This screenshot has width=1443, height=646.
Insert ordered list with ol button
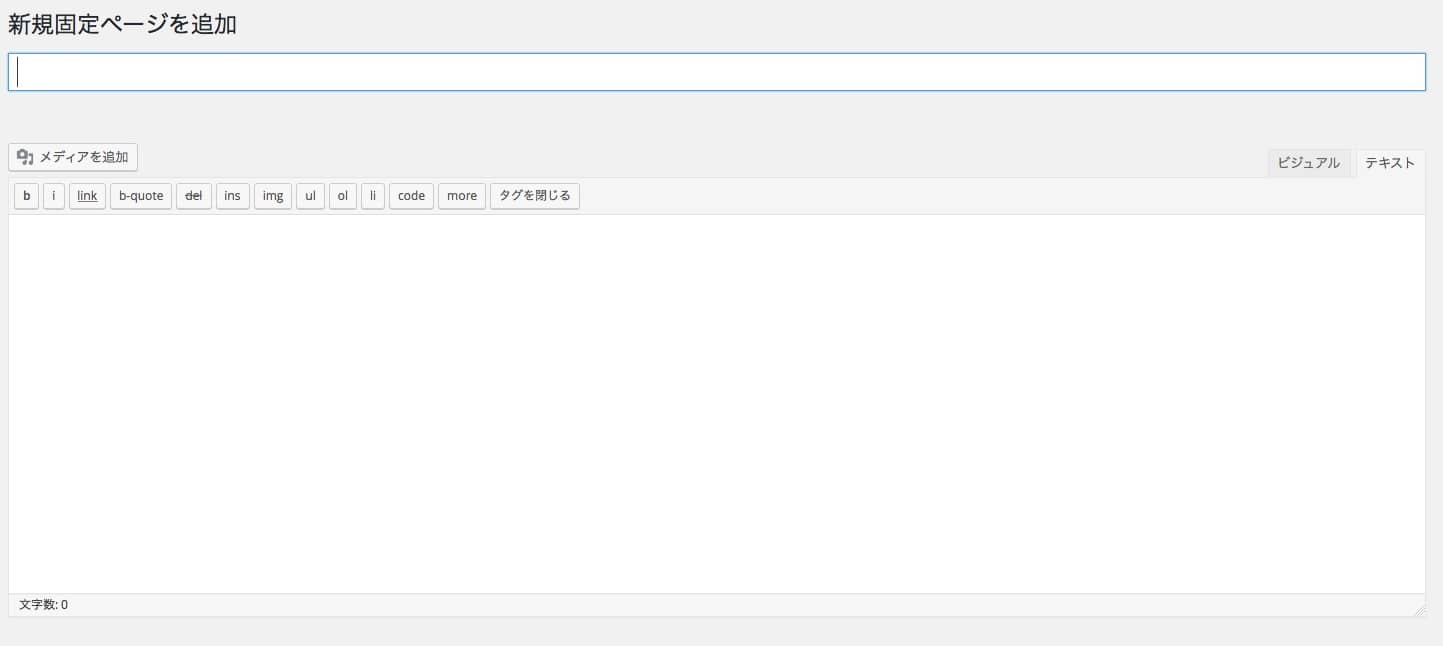pyautogui.click(x=342, y=196)
